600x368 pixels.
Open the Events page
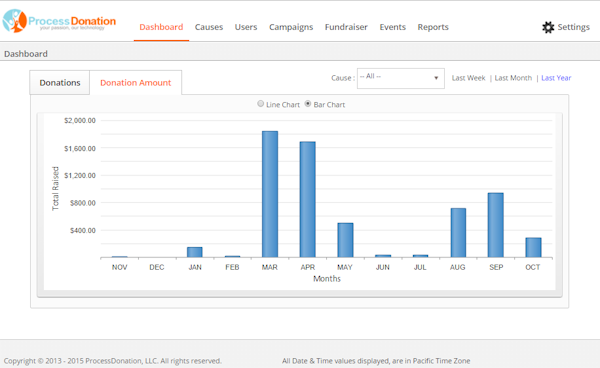pyautogui.click(x=392, y=27)
